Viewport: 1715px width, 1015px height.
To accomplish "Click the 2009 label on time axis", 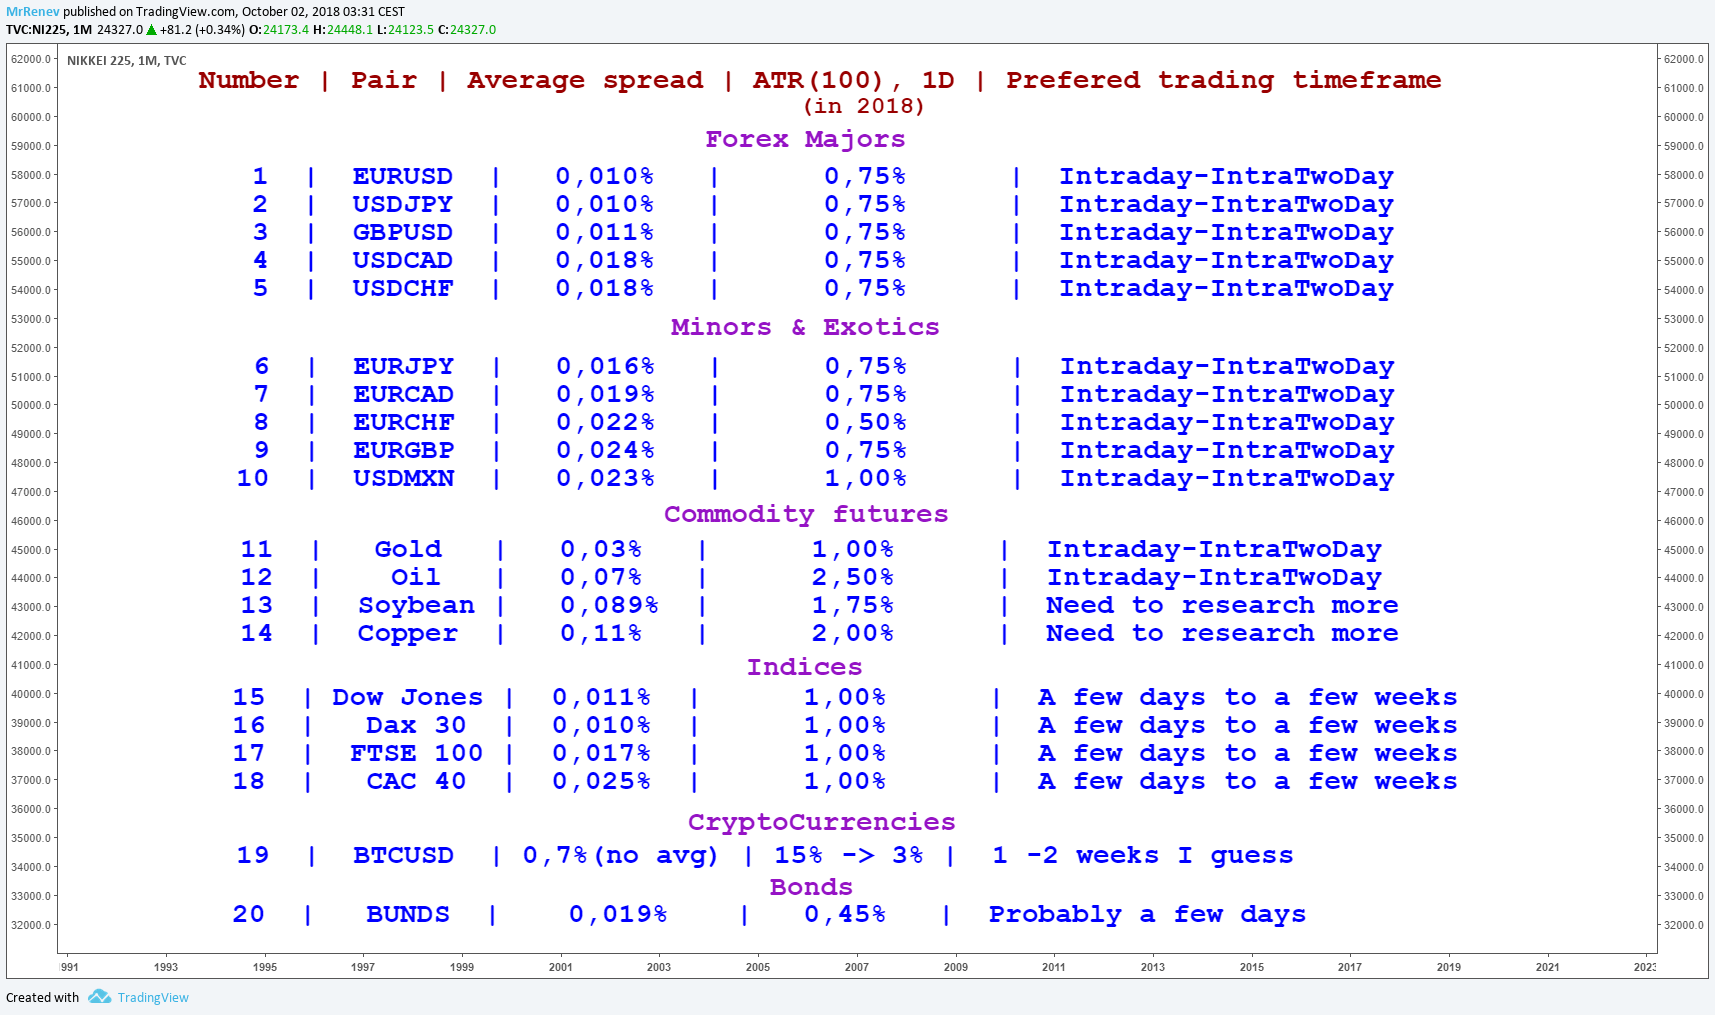I will (956, 967).
